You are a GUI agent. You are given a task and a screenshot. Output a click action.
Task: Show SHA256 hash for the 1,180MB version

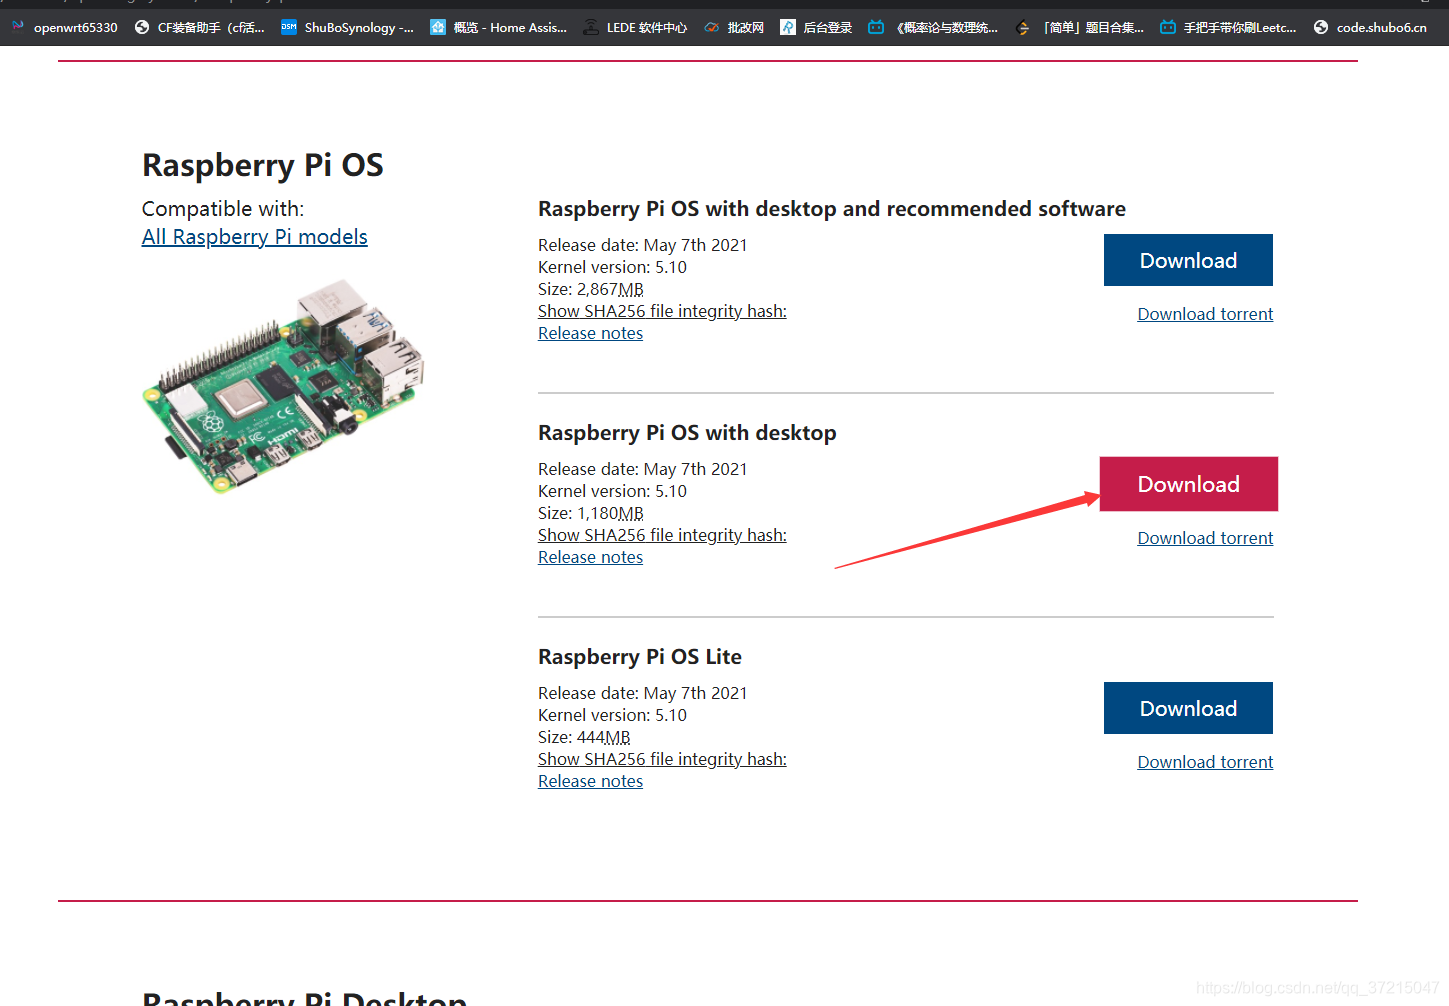662,535
